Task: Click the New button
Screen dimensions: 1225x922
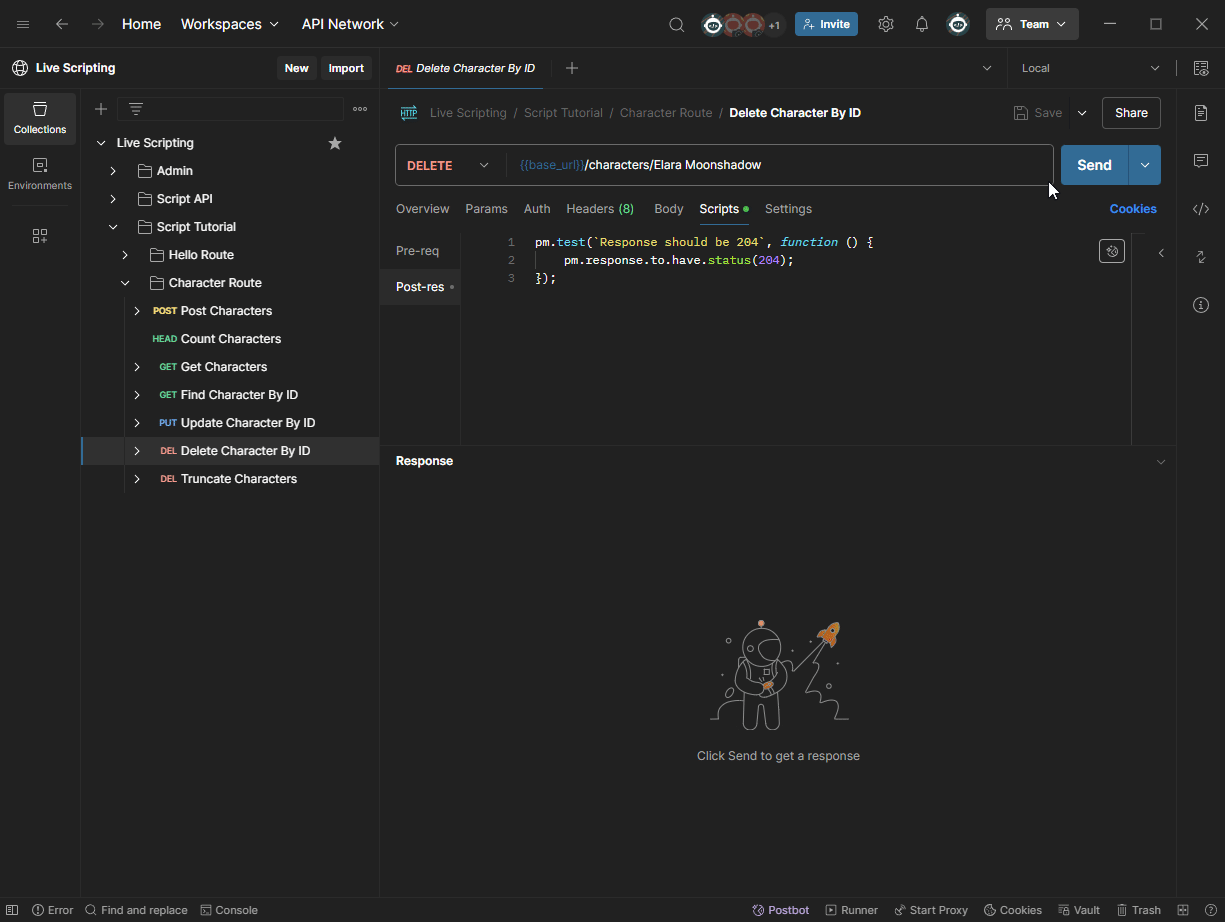Action: 297,68
